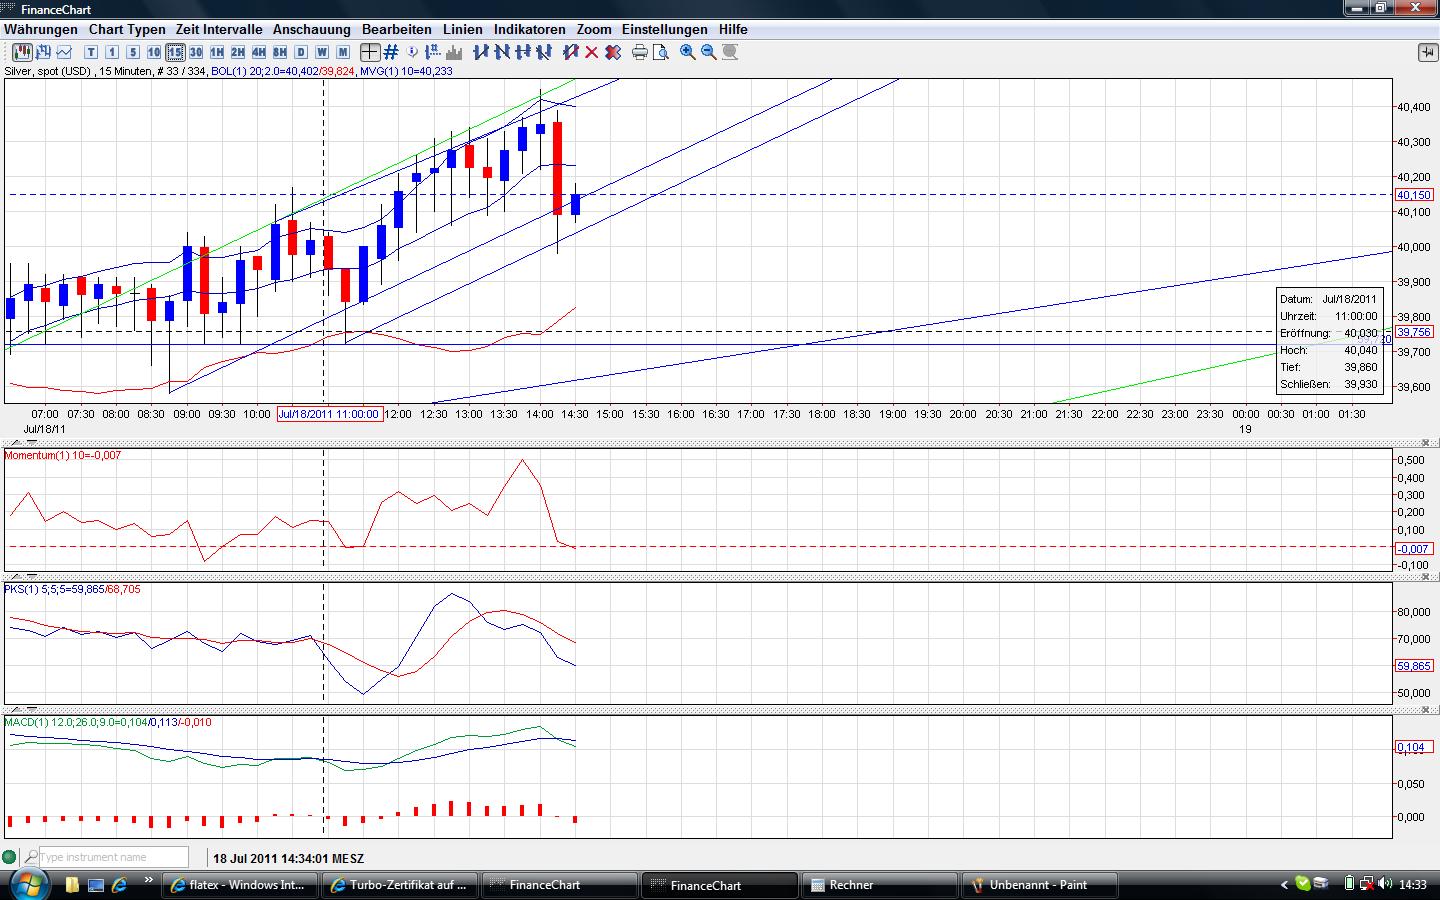Image resolution: width=1440 pixels, height=900 pixels.
Task: Show hidden system tray icons arrow
Action: click(x=1285, y=885)
